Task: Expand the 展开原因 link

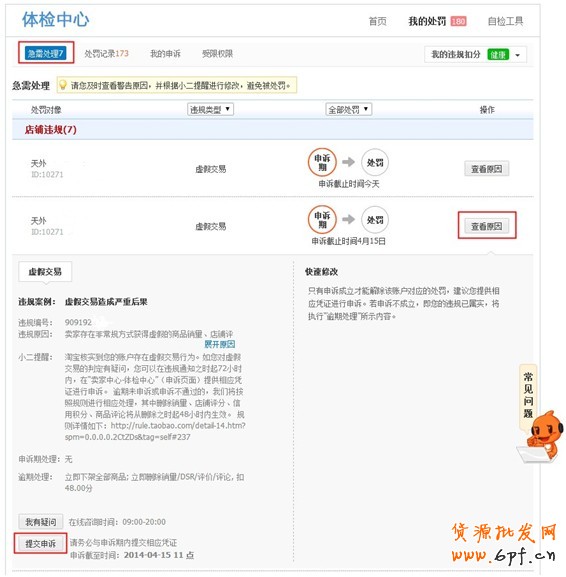Action: (220, 344)
